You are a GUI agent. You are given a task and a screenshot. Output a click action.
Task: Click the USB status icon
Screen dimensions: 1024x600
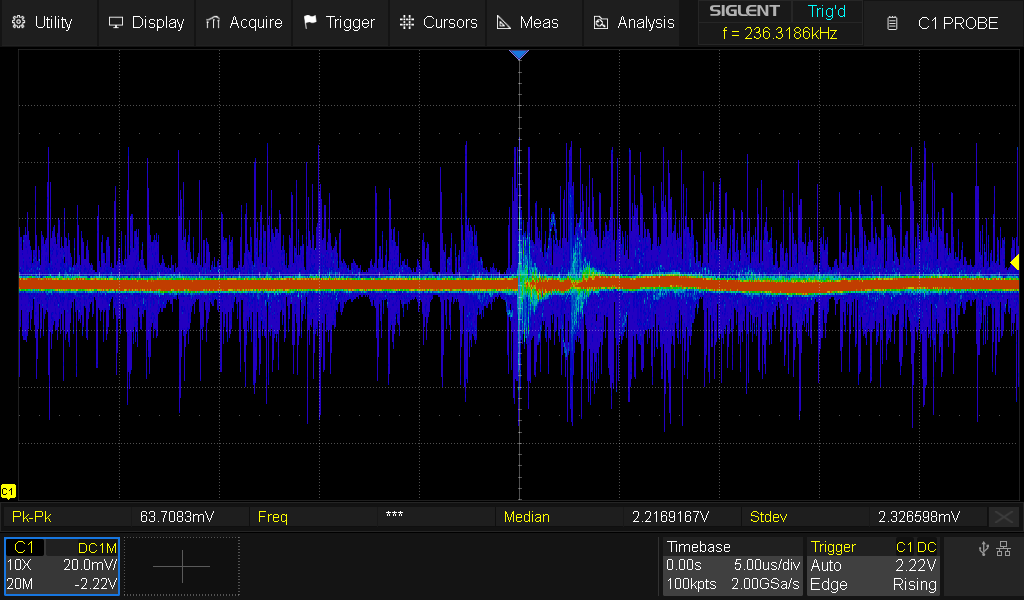pos(984,548)
